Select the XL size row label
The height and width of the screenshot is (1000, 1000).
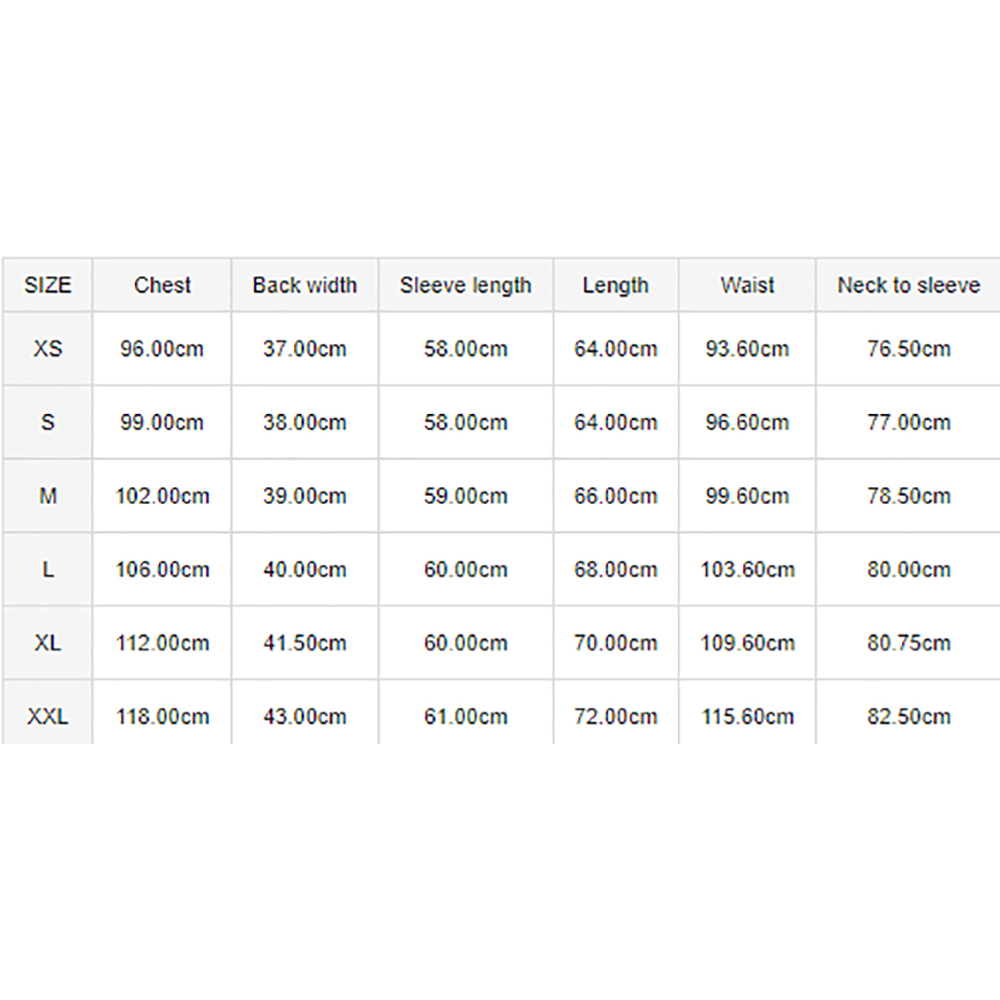point(48,643)
